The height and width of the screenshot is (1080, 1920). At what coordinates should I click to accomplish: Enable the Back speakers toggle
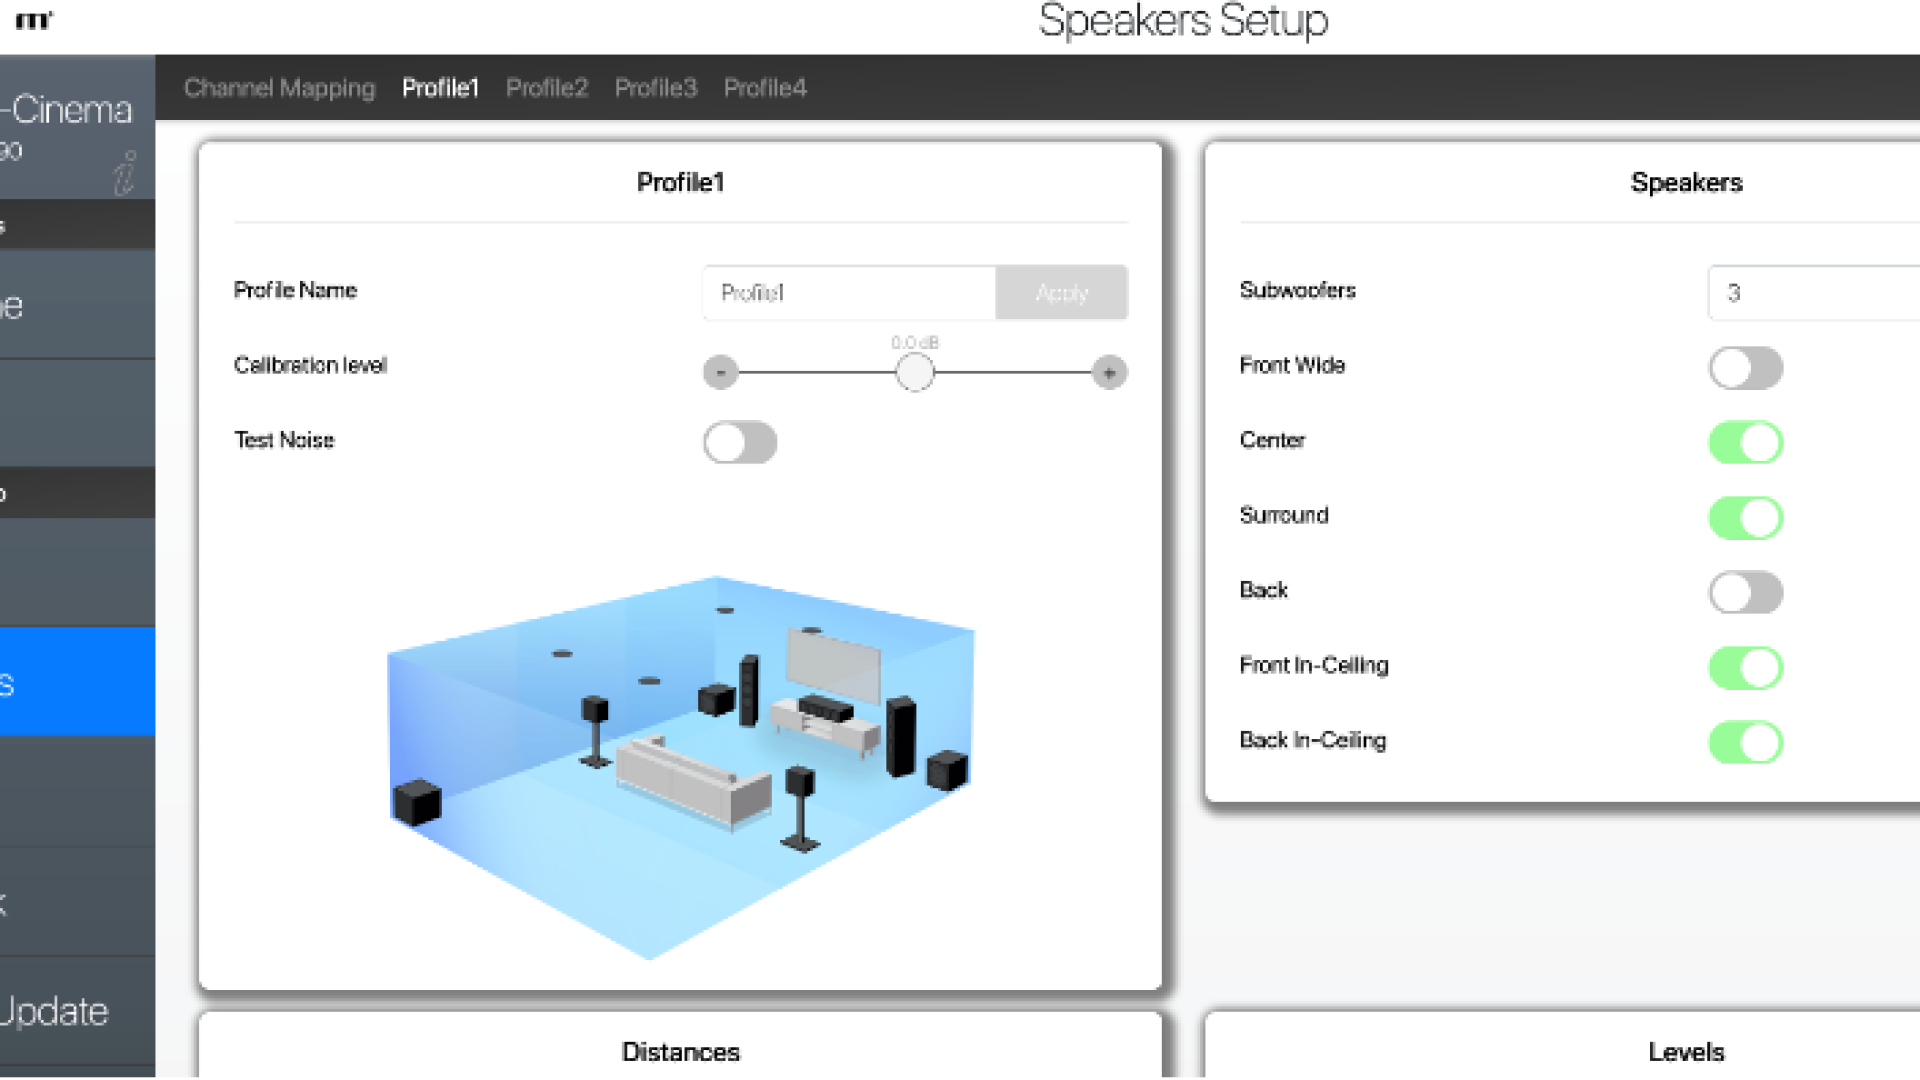[1746, 593]
